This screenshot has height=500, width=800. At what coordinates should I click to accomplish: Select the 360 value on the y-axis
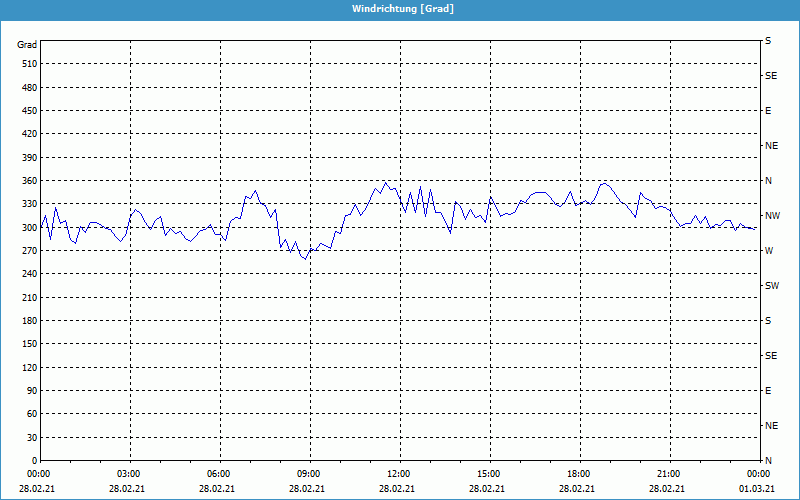27,181
